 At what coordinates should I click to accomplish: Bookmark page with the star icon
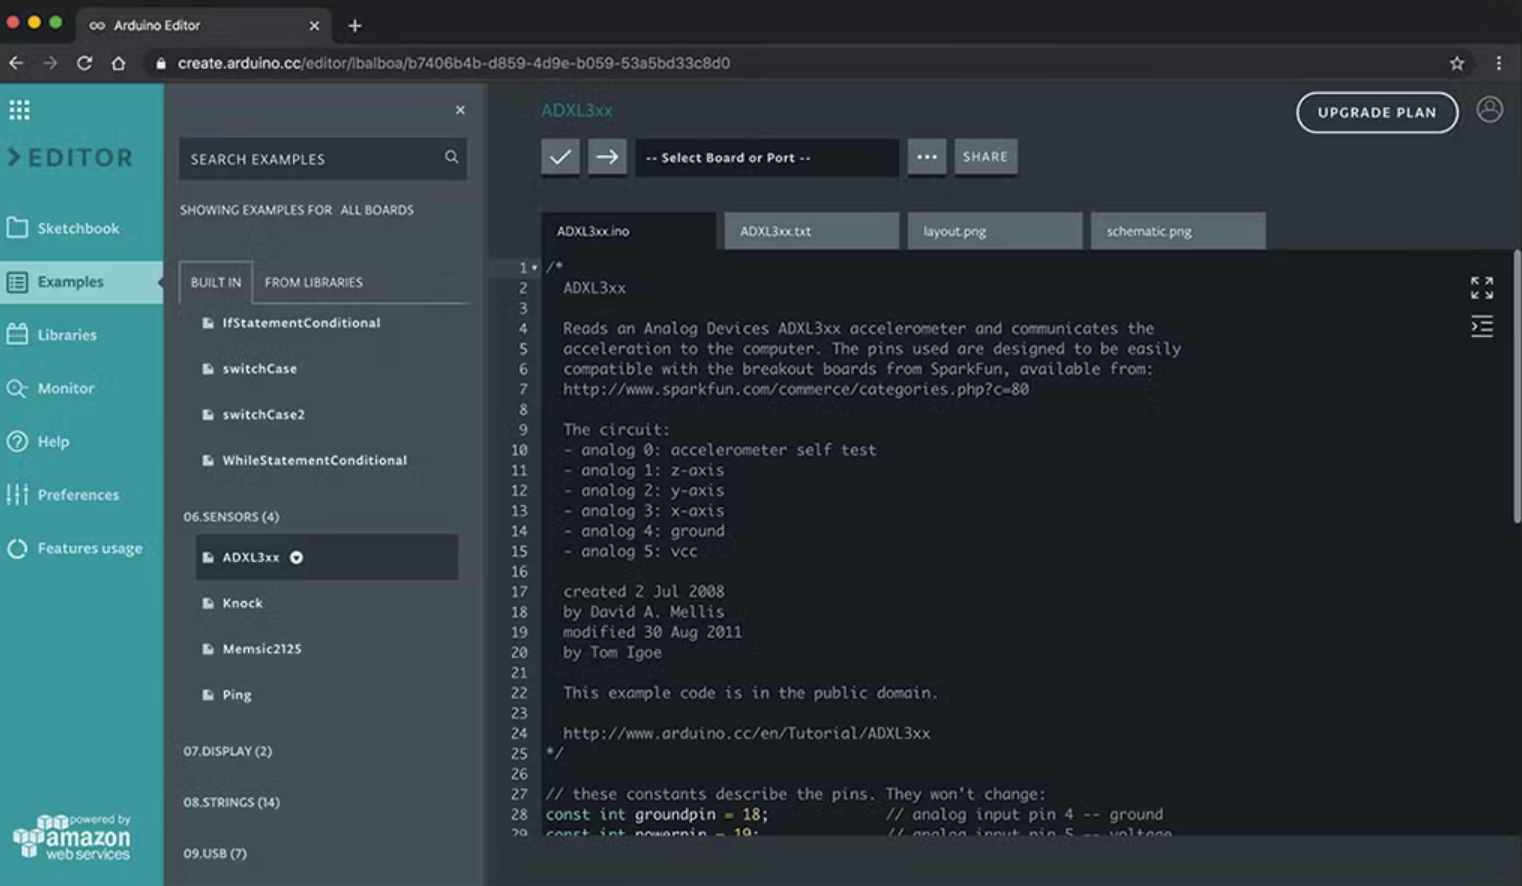click(1457, 63)
